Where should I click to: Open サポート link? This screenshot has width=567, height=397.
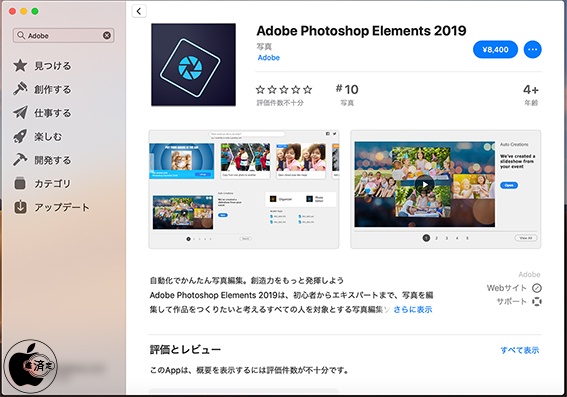point(512,301)
